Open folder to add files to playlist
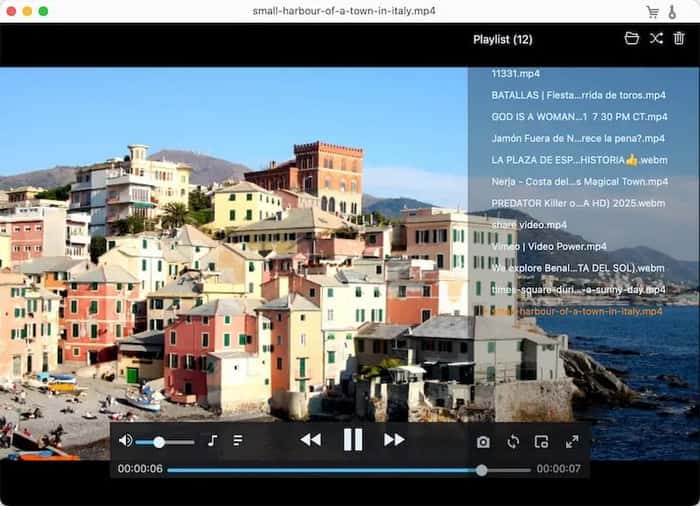Image resolution: width=700 pixels, height=506 pixels. 632,38
